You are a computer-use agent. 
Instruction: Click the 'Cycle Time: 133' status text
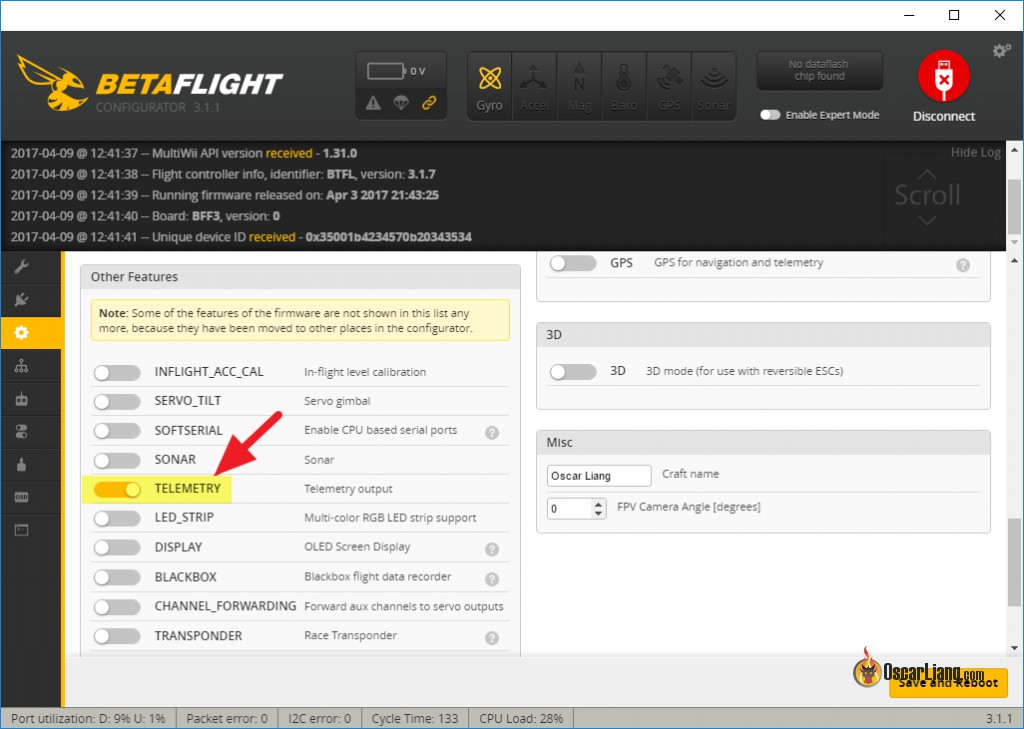[415, 719]
